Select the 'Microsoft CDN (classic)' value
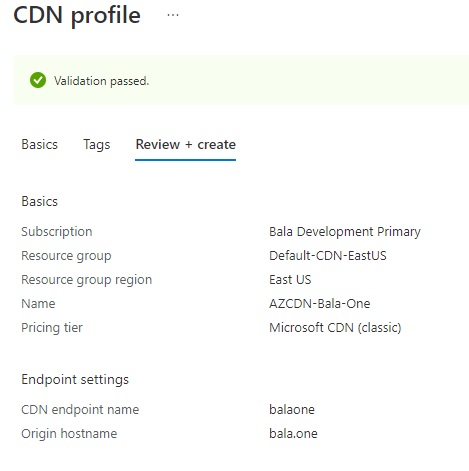The width and height of the screenshot is (469, 471). pyautogui.click(x=335, y=328)
